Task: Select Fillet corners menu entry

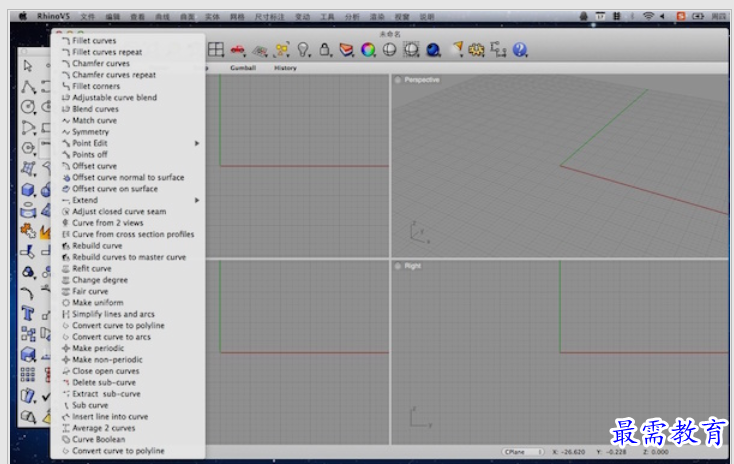Action: click(x=96, y=86)
